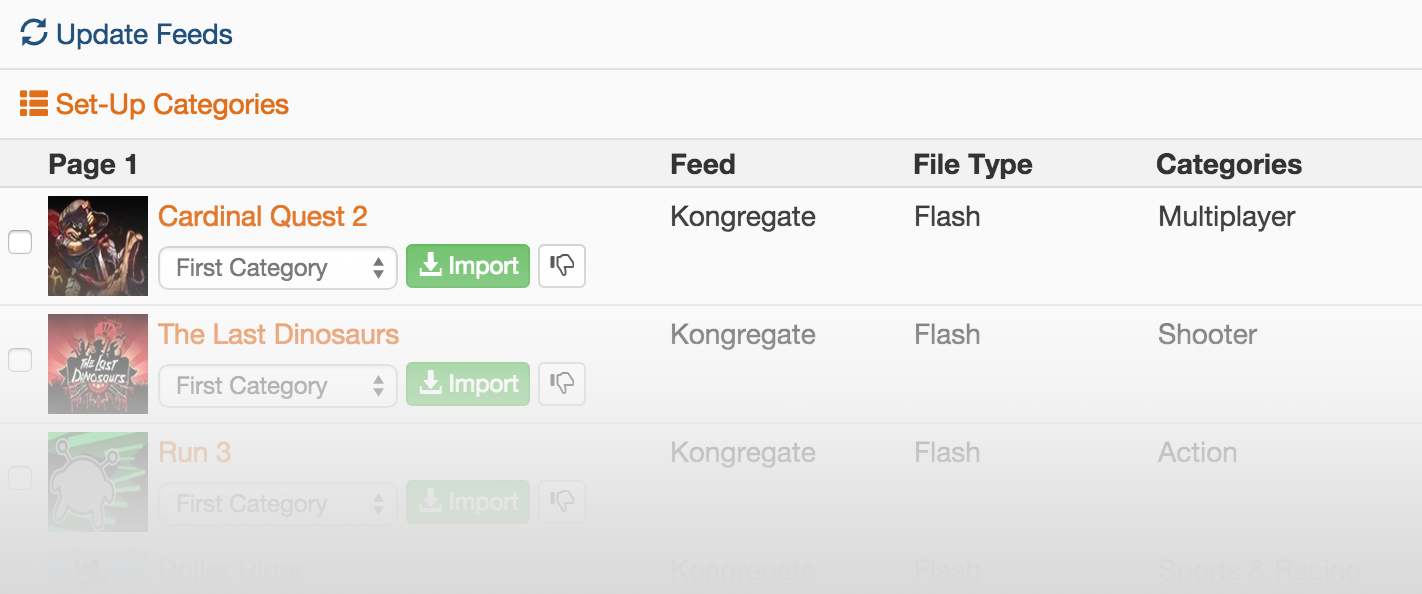Image resolution: width=1422 pixels, height=594 pixels.
Task: Open First Category dropdown for Run 3
Action: point(278,504)
